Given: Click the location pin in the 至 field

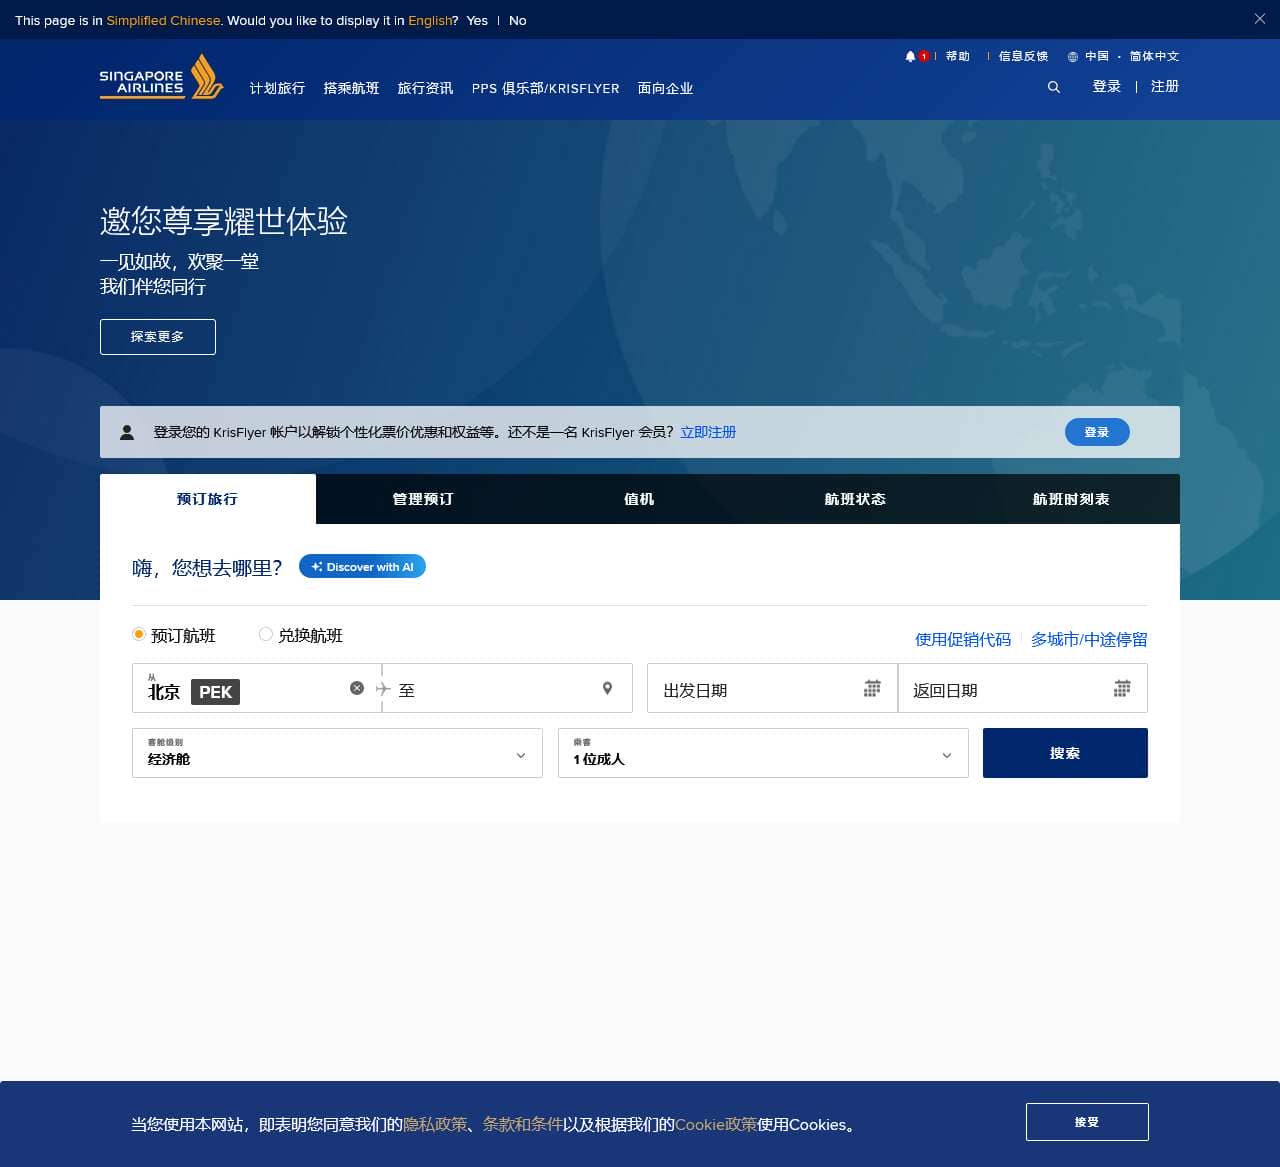Looking at the screenshot, I should tap(607, 688).
